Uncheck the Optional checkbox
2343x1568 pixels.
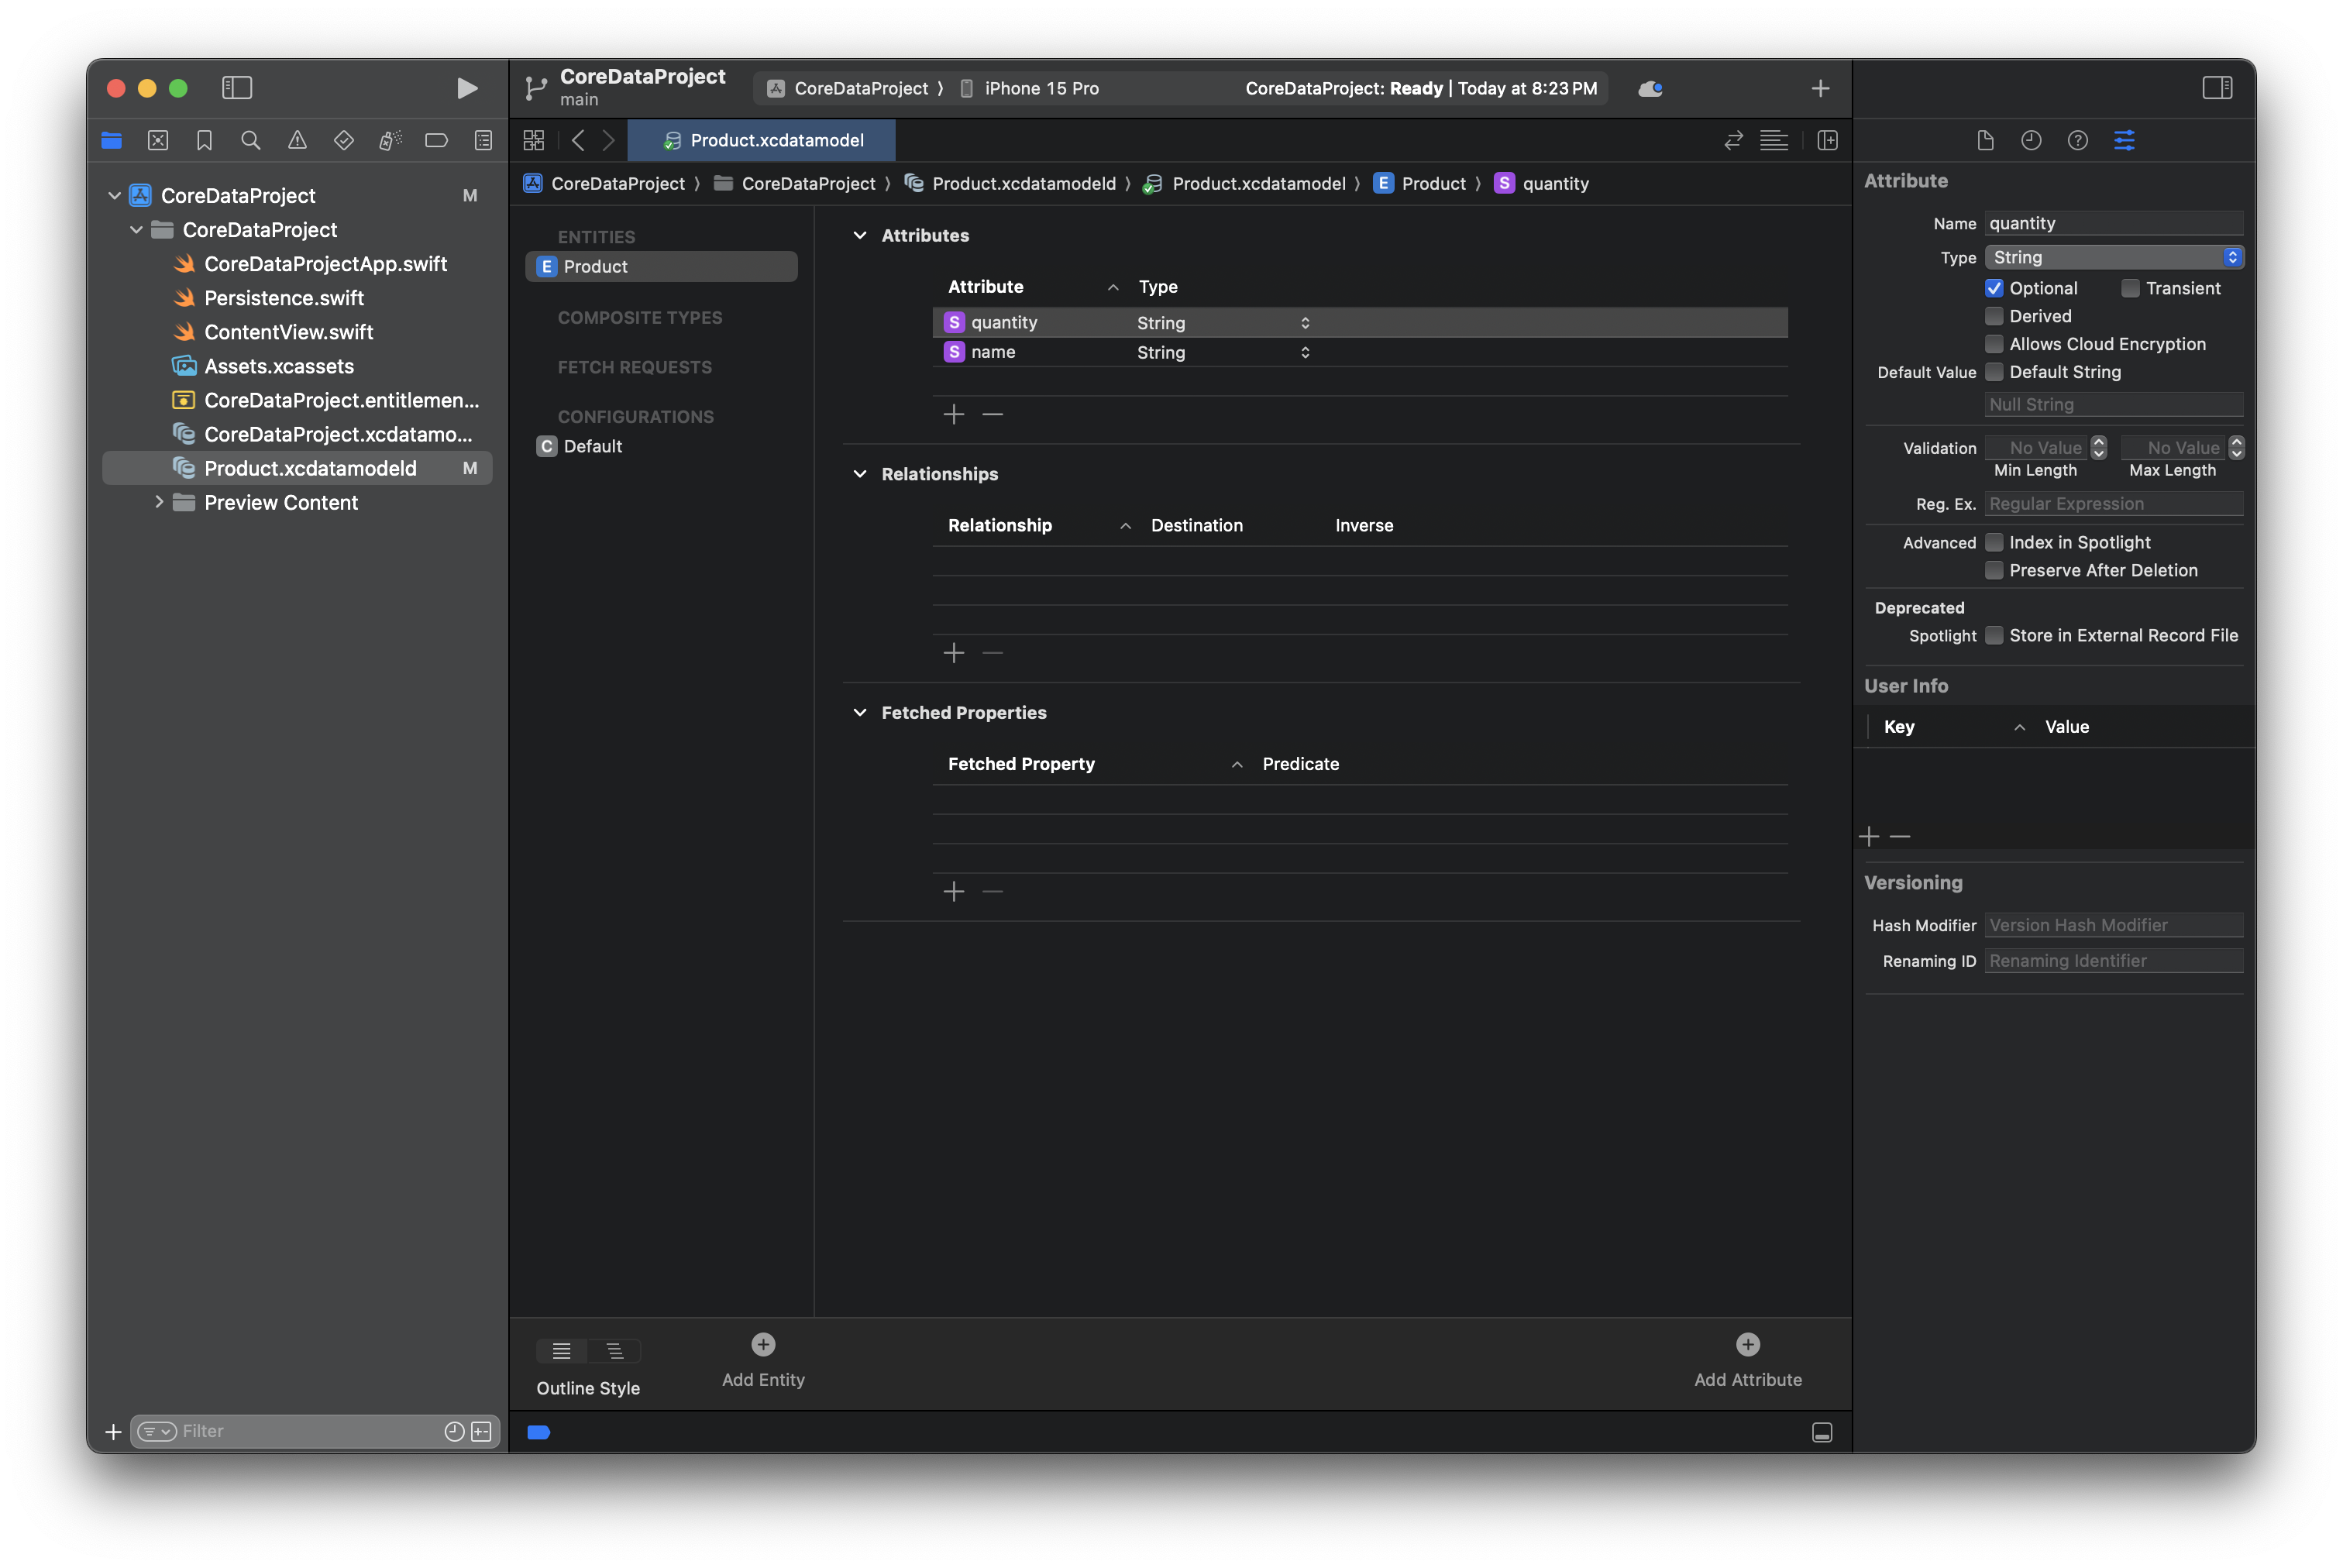(1994, 288)
